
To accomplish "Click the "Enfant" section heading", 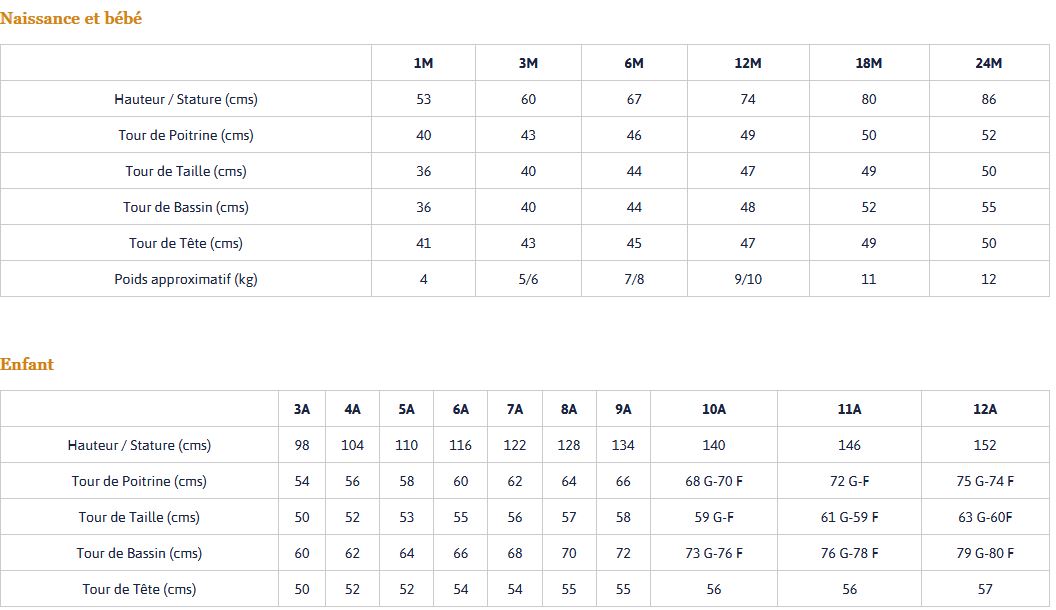I will point(27,364).
